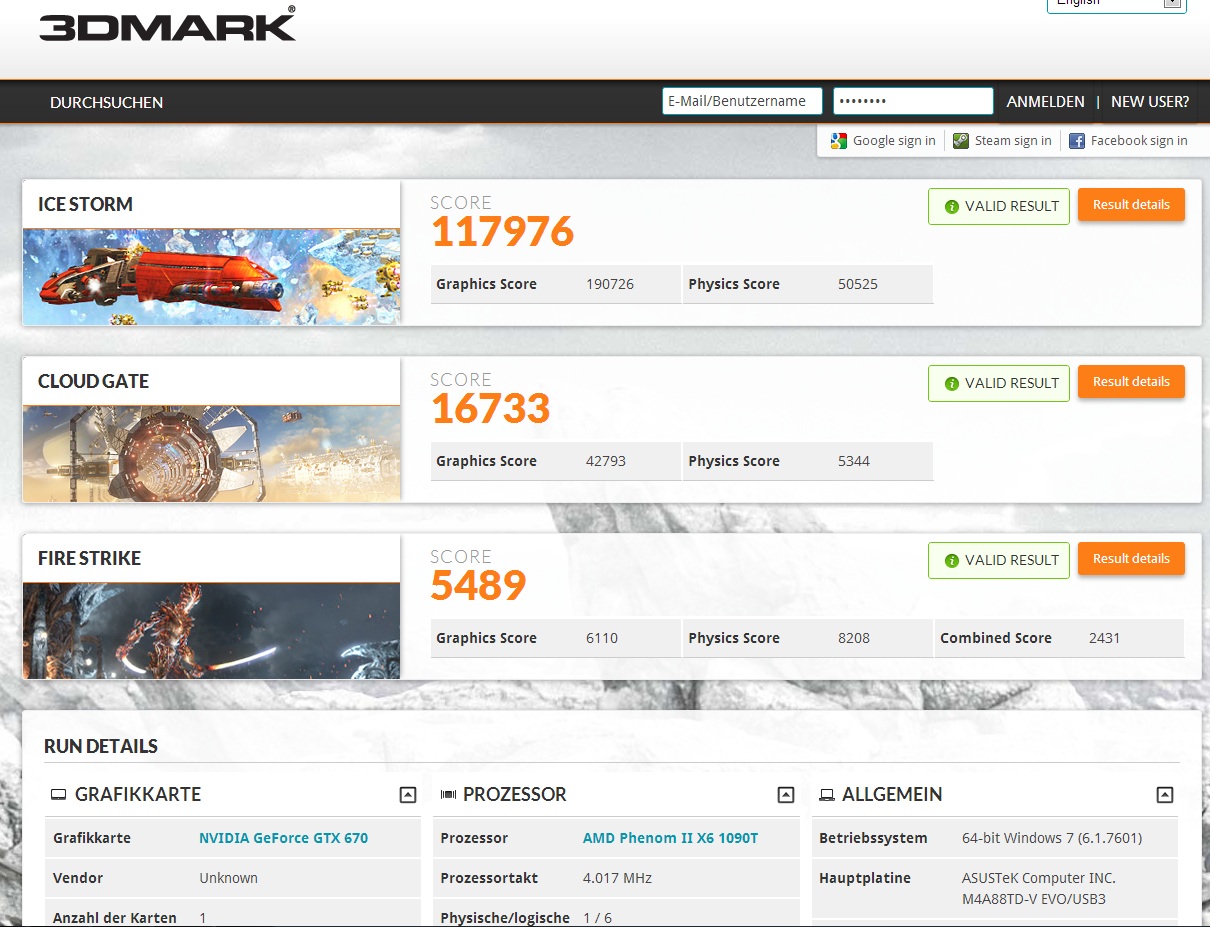Image resolution: width=1210 pixels, height=927 pixels.
Task: Click Fire Strike graphics score 6110
Action: pyautogui.click(x=602, y=638)
